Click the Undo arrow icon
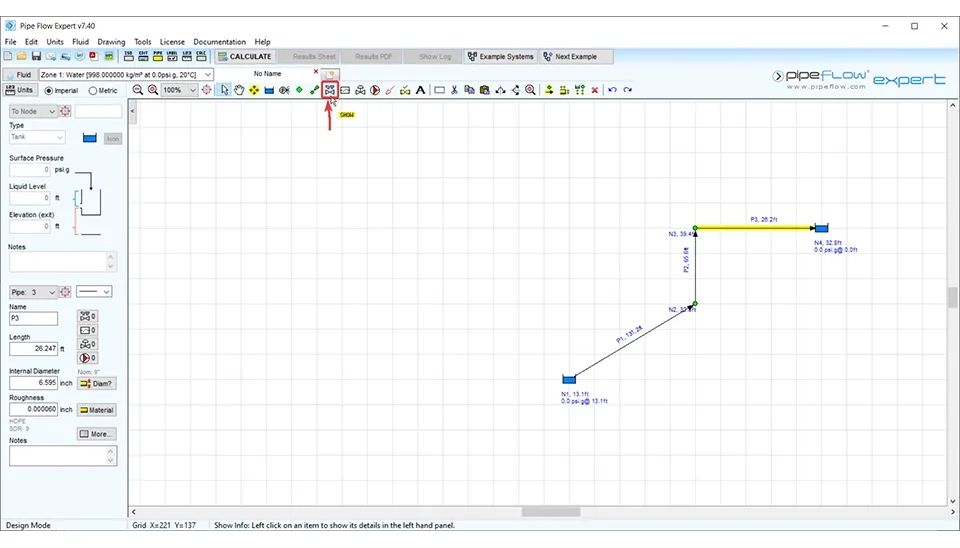Viewport: 960px width, 548px height. (612, 90)
